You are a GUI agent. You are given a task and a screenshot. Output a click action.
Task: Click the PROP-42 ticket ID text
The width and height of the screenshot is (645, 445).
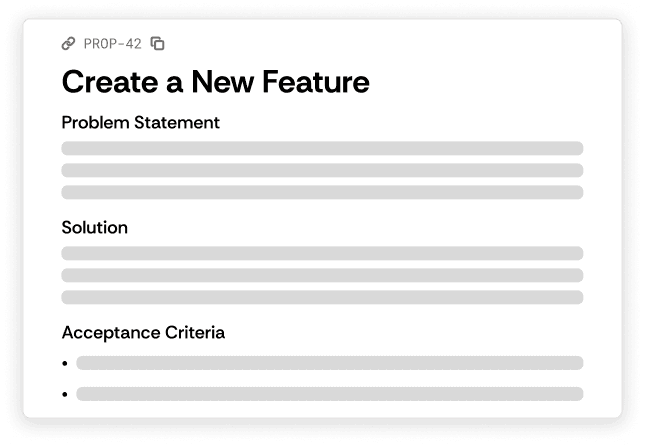coord(114,43)
